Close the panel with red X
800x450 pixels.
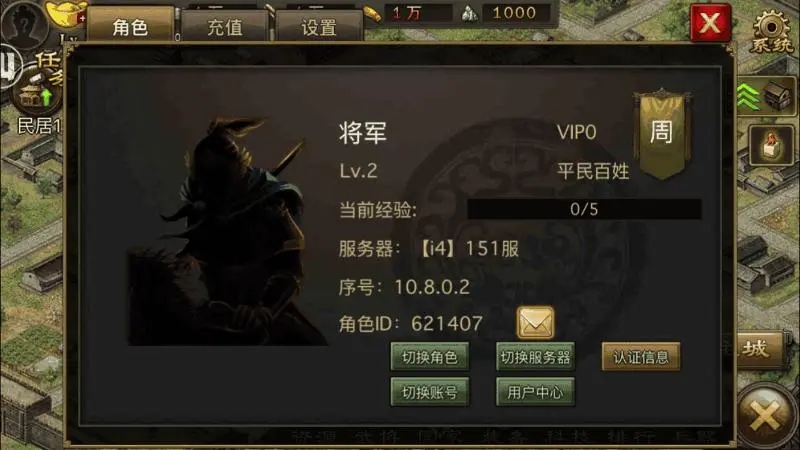tap(710, 23)
